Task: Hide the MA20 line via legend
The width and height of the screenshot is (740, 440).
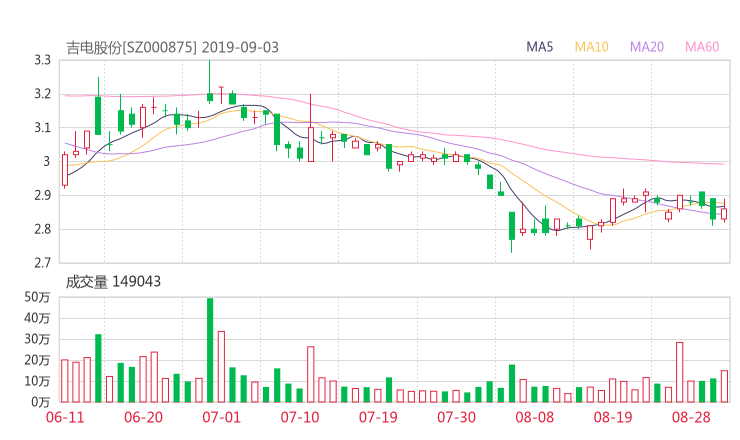Action: click(x=647, y=47)
